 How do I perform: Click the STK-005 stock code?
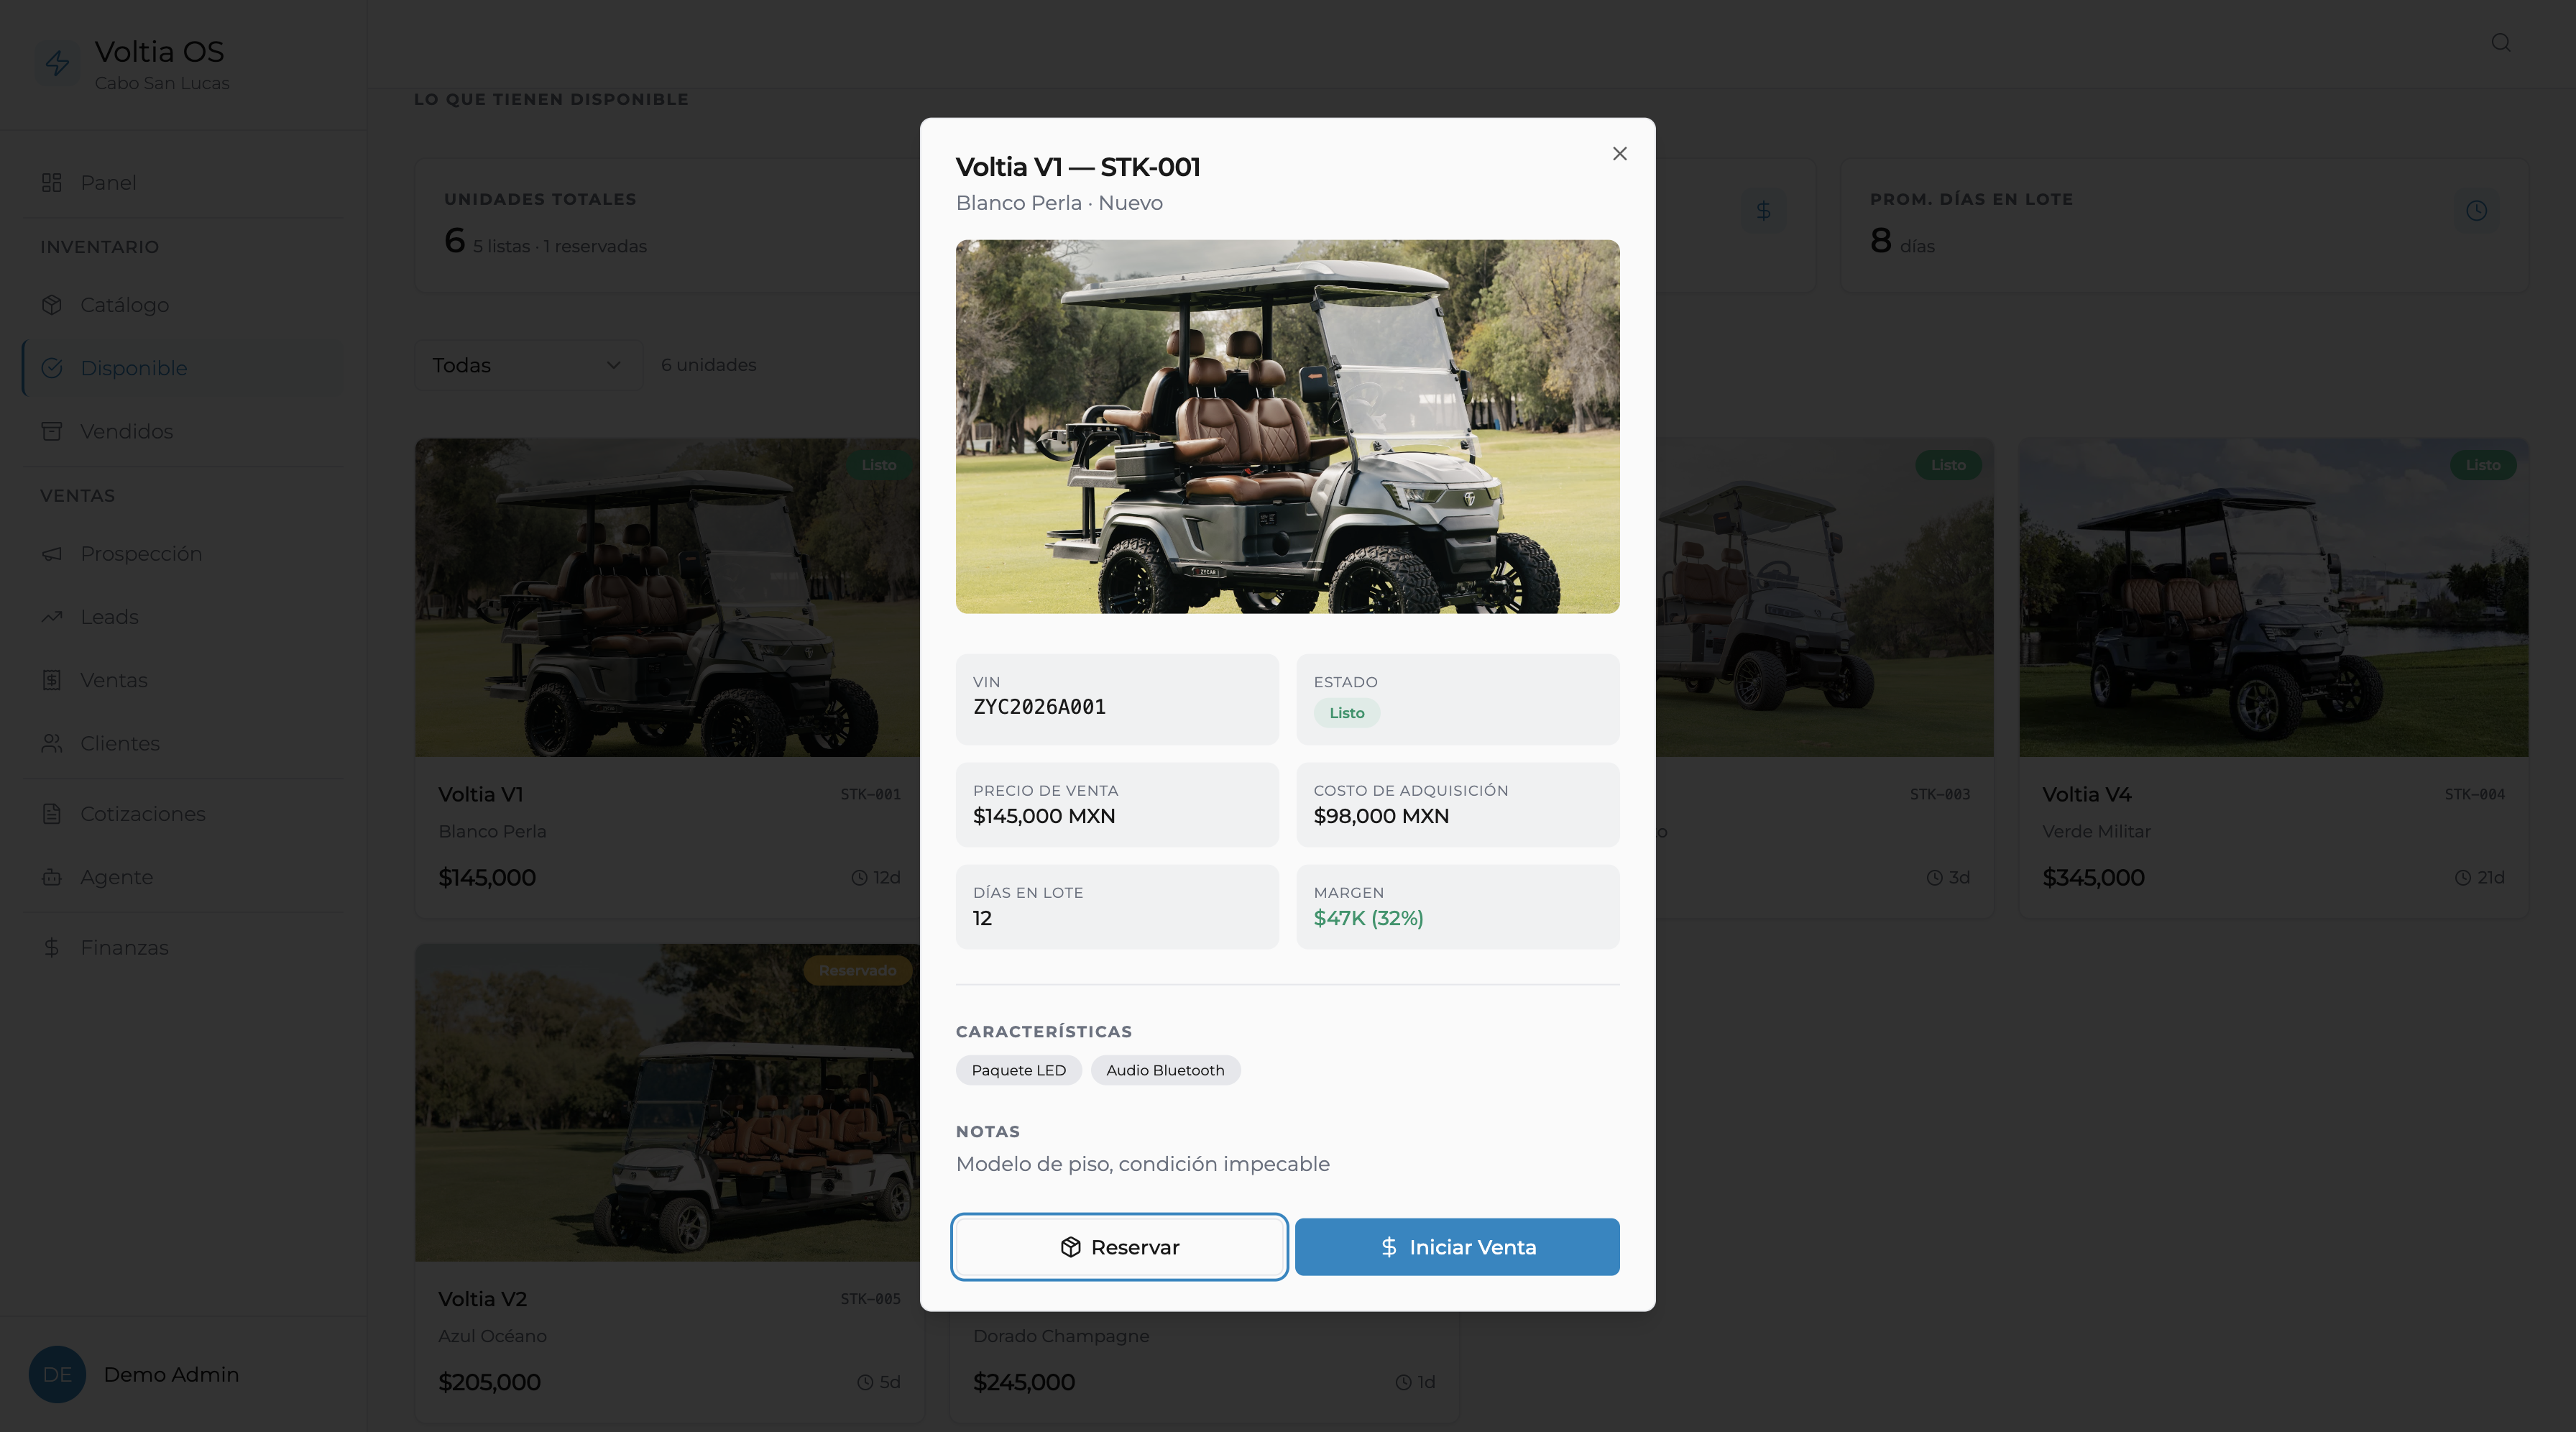point(870,1299)
